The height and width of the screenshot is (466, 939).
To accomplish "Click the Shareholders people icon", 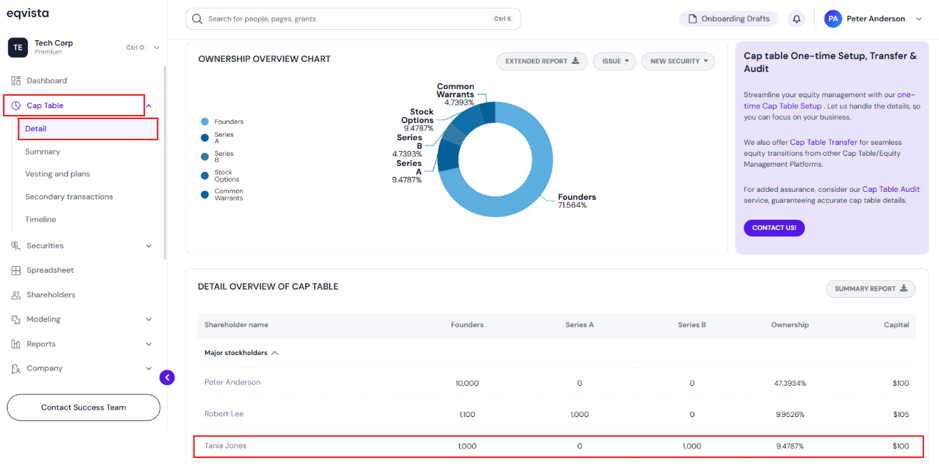I will [16, 295].
